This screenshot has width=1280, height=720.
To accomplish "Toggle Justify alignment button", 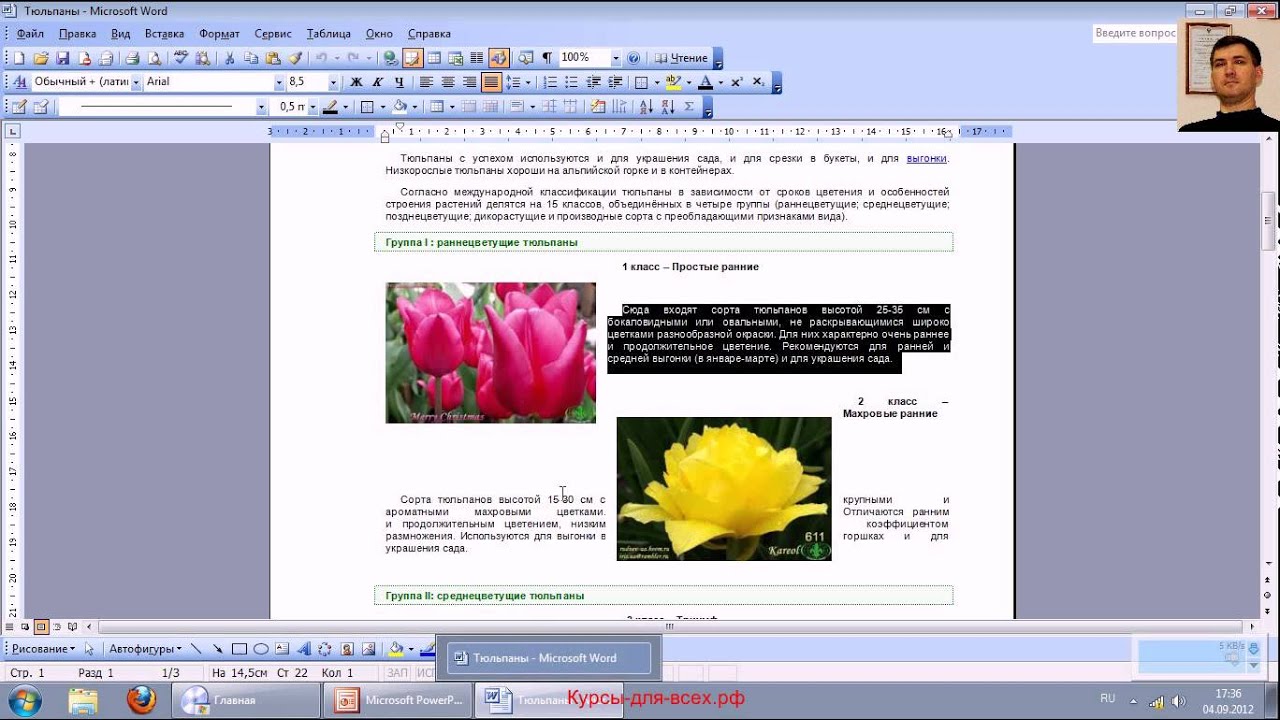I will 491,82.
